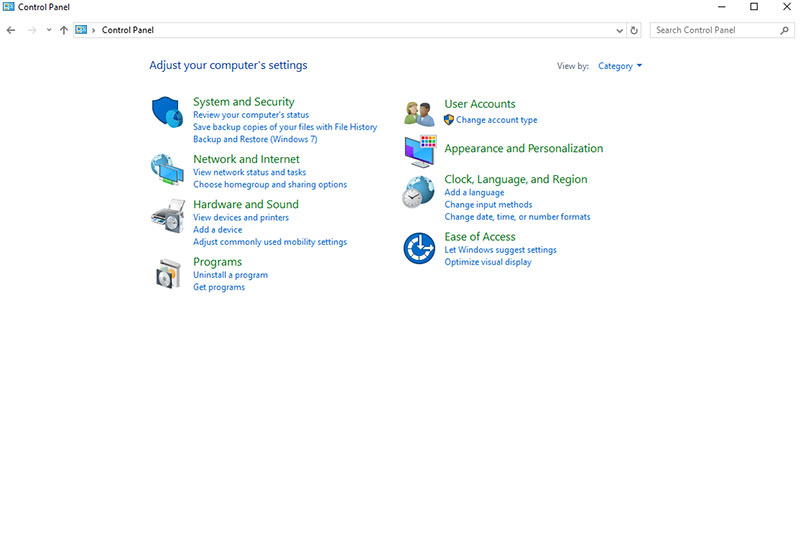Open the Programs category icon
The image size is (800, 537).
166,273
